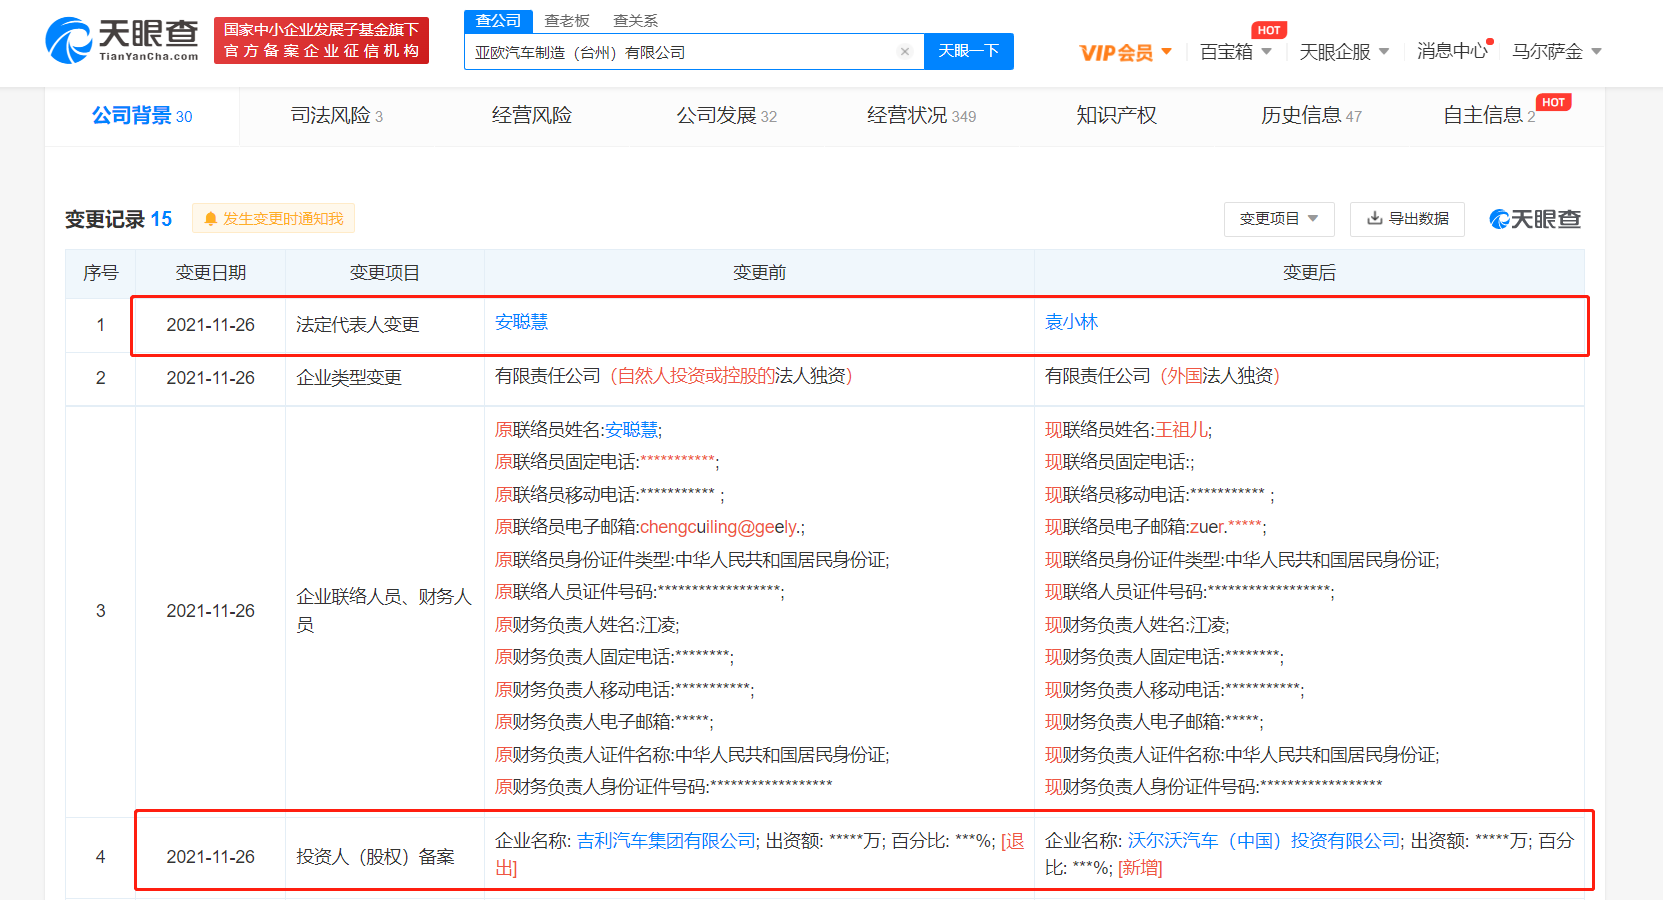This screenshot has height=900, width=1663.
Task: Select 企业联络人员、财务人员 cell
Action: pos(384,611)
